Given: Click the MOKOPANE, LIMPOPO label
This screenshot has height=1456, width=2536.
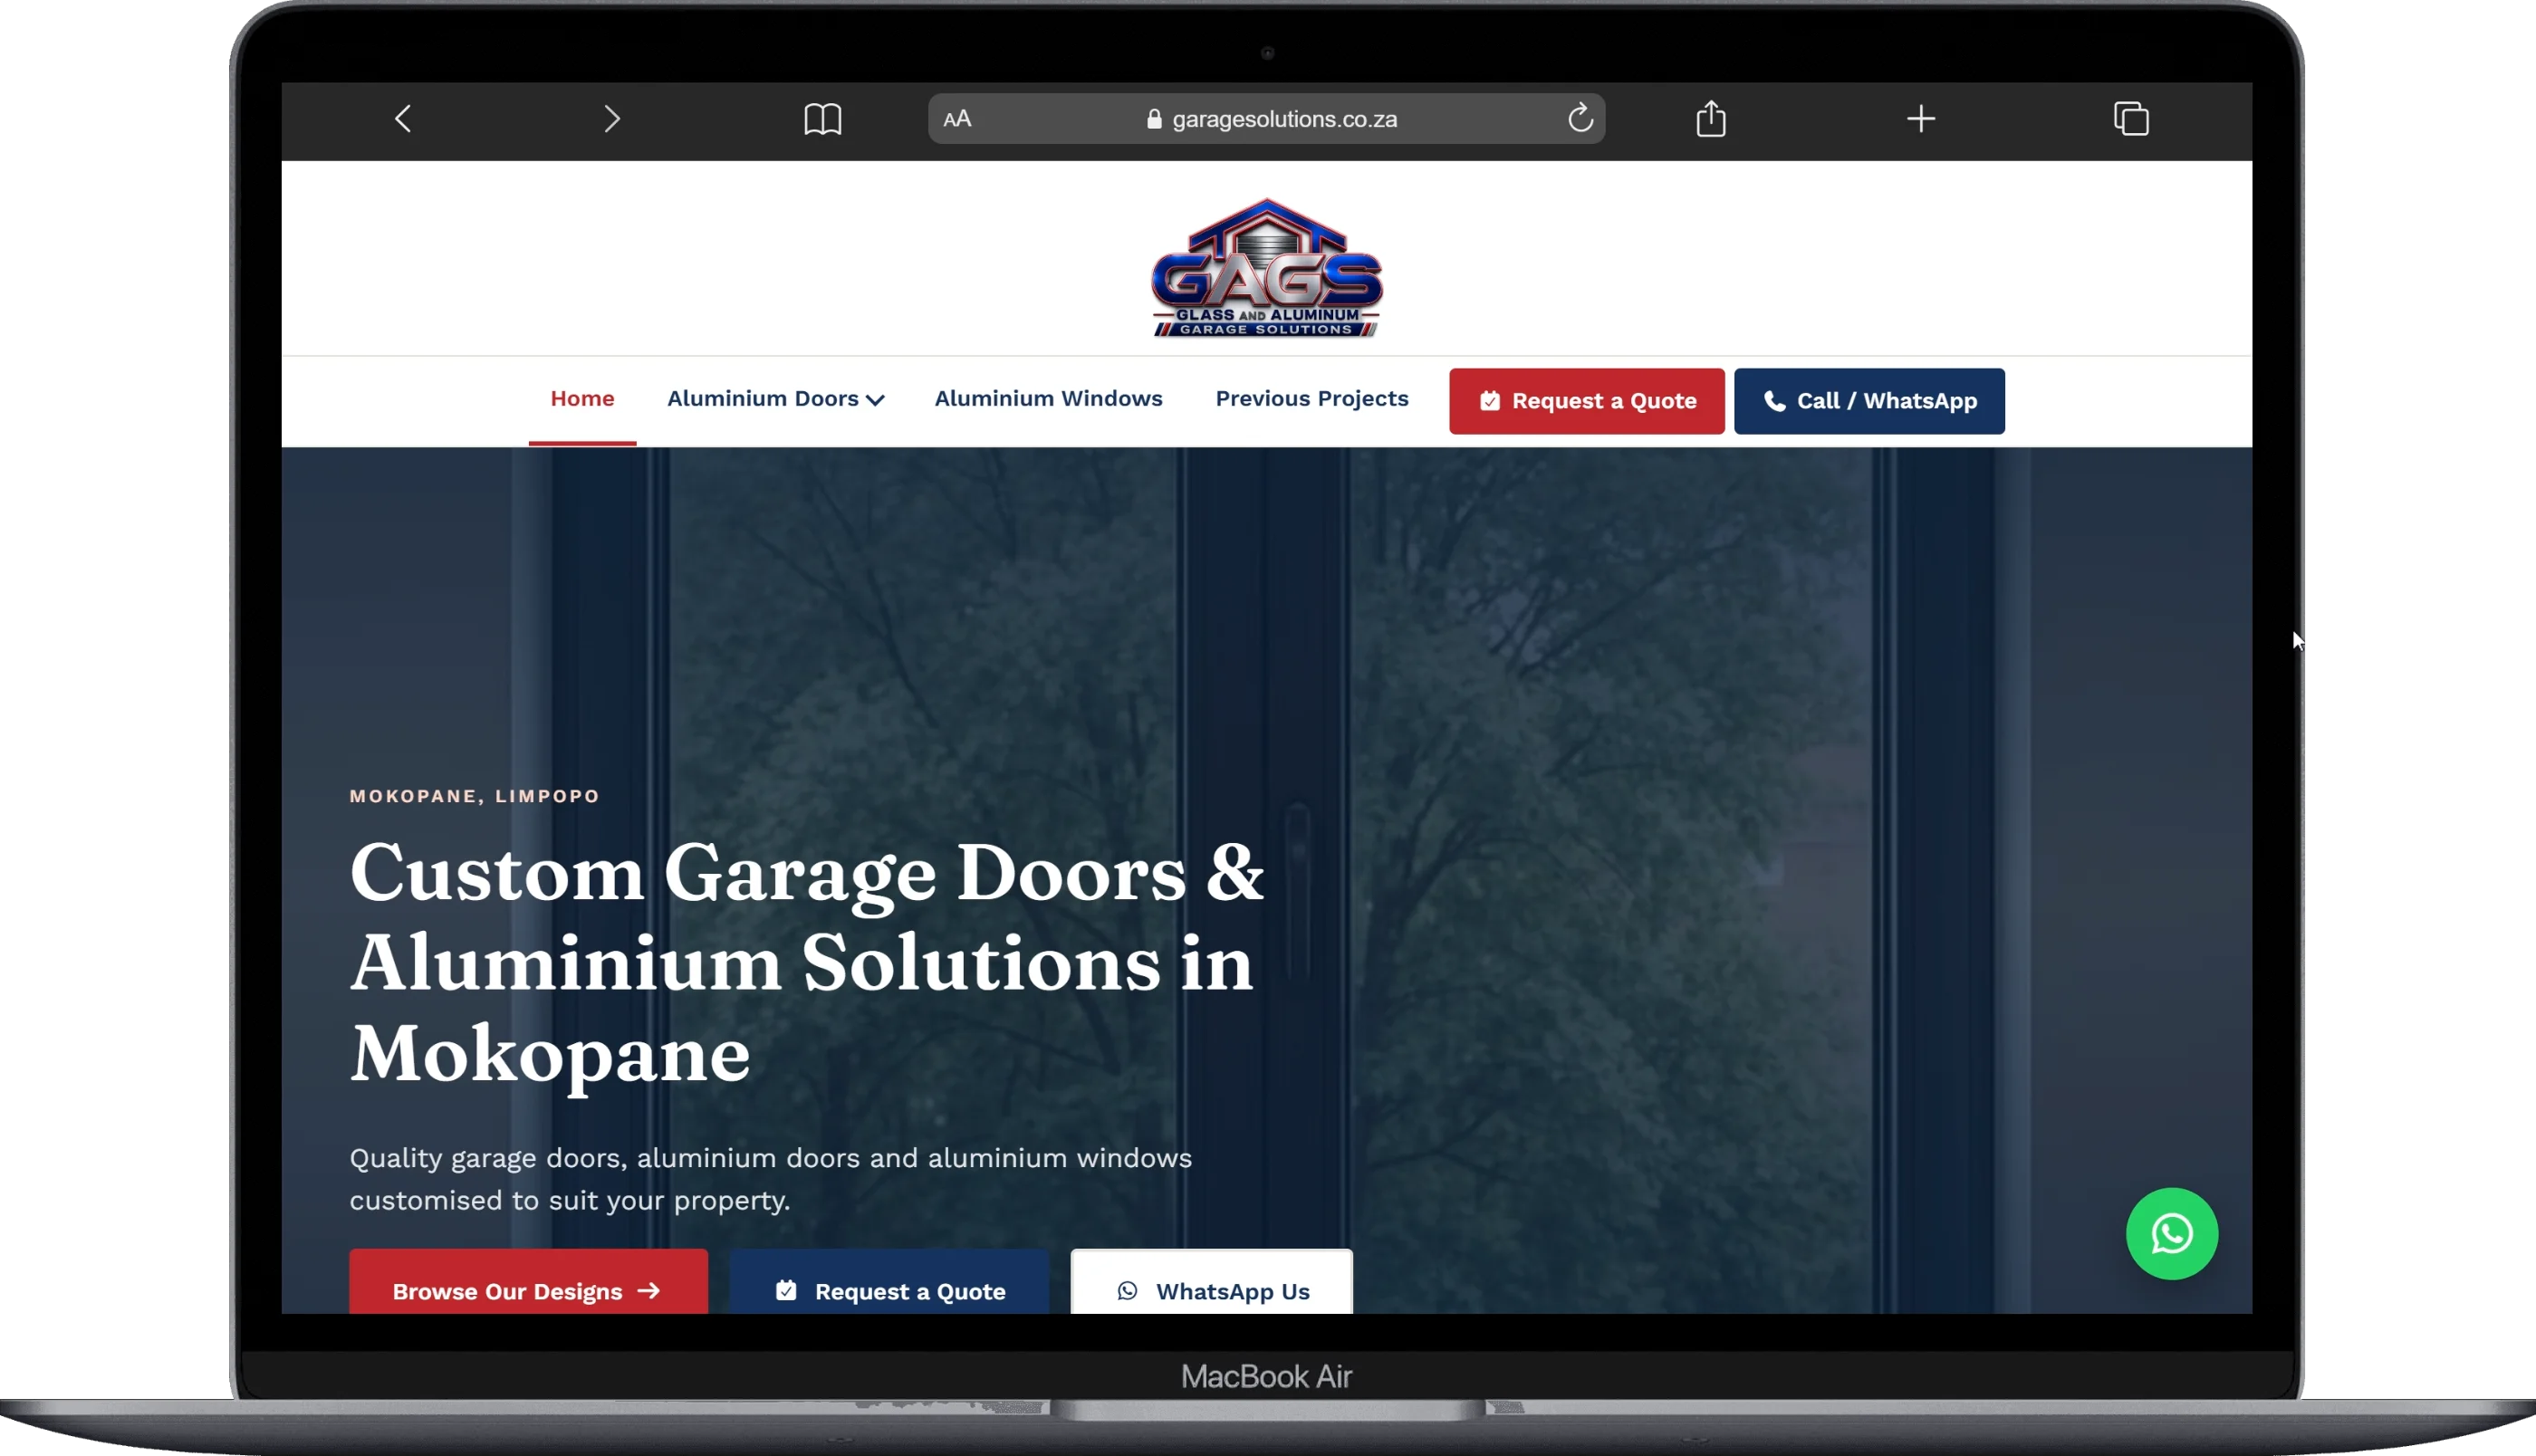Looking at the screenshot, I should click(x=474, y=796).
